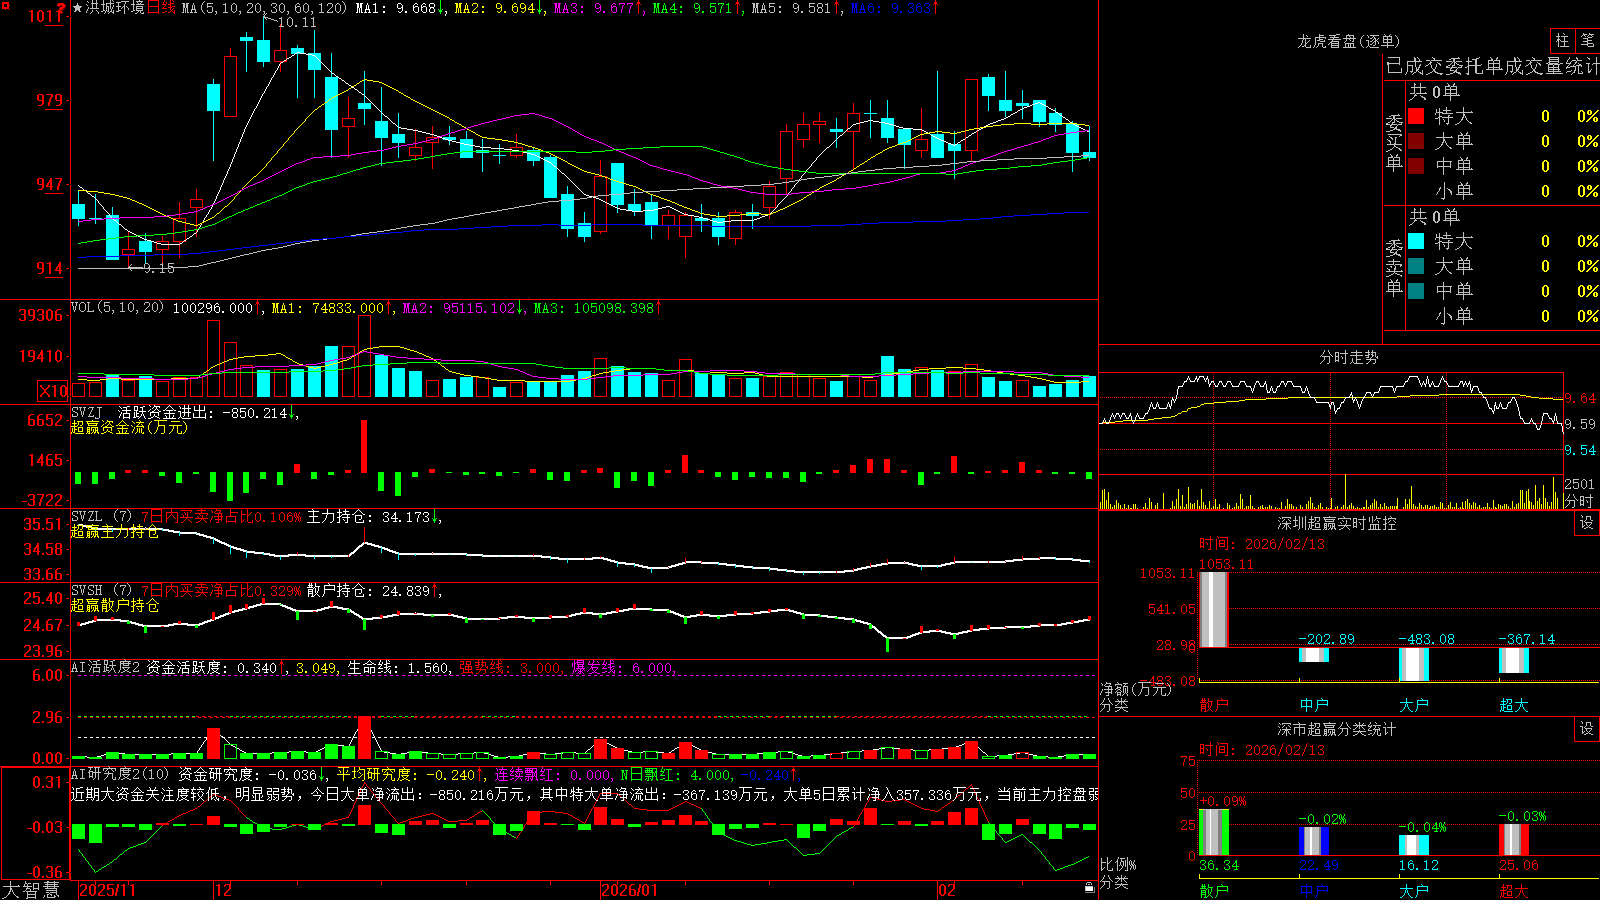Image resolution: width=1600 pixels, height=900 pixels.
Task: Select the 分时走势 panel title
Action: (1348, 357)
